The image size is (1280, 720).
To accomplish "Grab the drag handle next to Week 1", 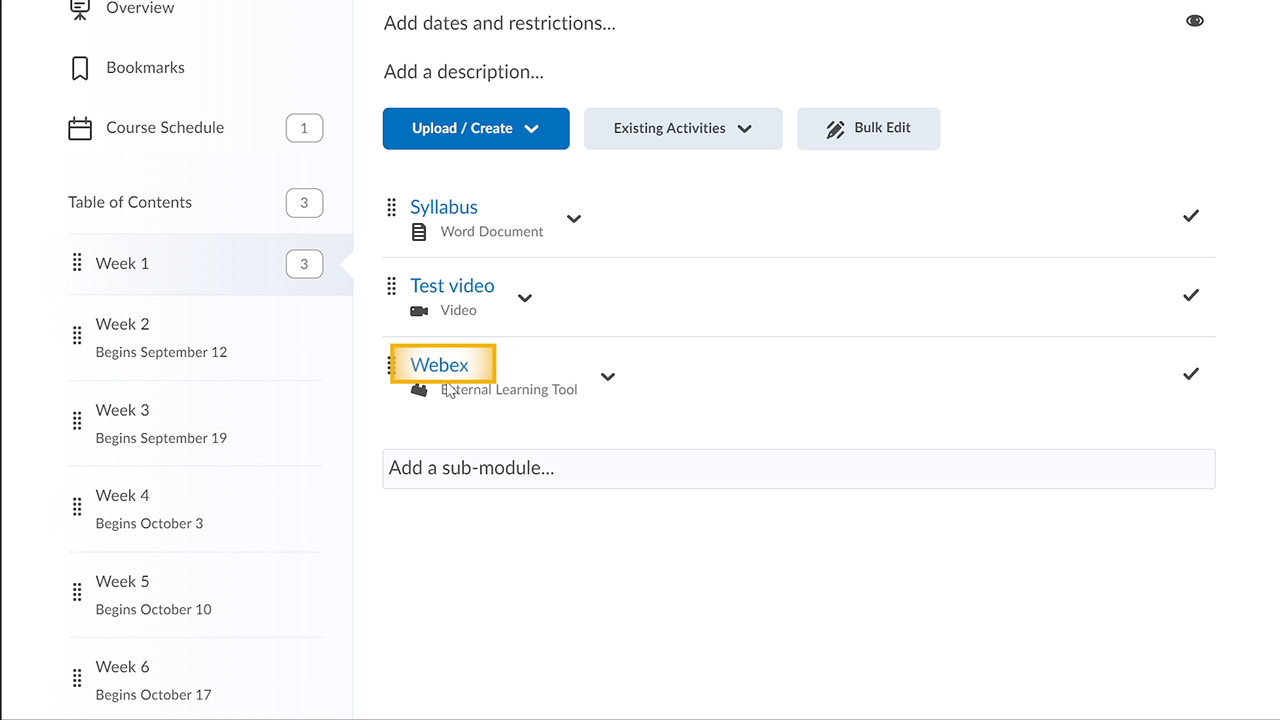I will 77,263.
